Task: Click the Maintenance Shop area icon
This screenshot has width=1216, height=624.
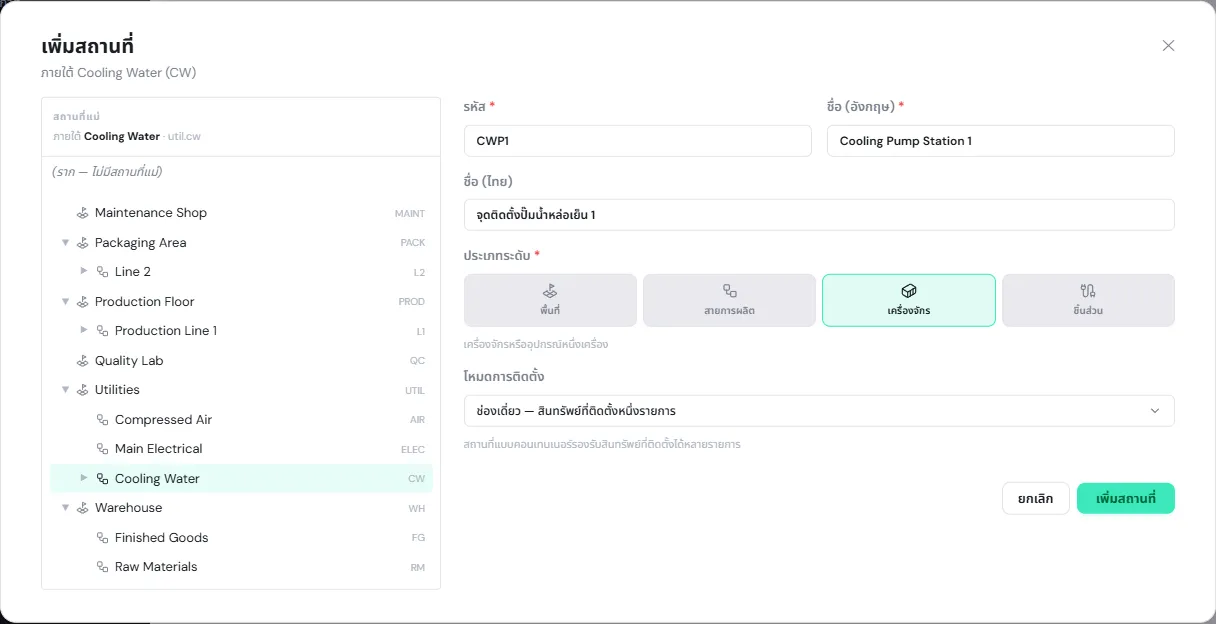Action: pyautogui.click(x=83, y=213)
